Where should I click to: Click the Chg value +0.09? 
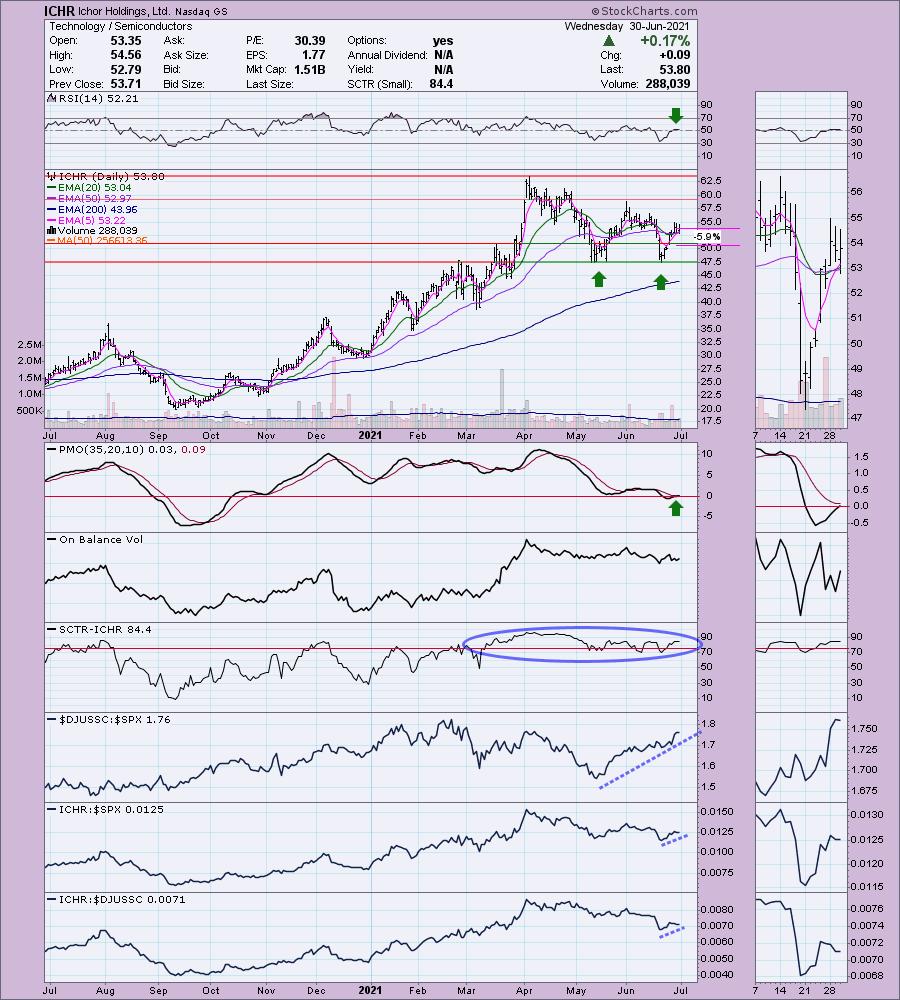click(674, 55)
